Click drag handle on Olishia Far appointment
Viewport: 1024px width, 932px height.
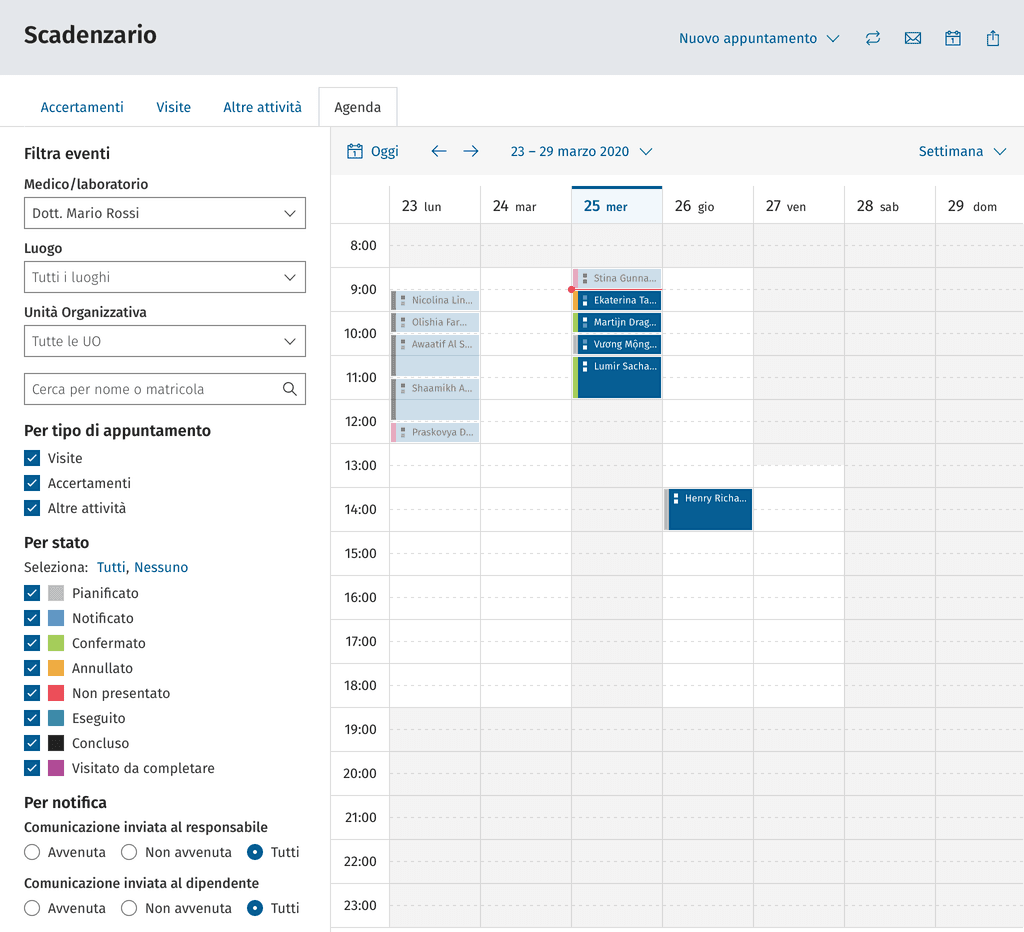tap(403, 322)
